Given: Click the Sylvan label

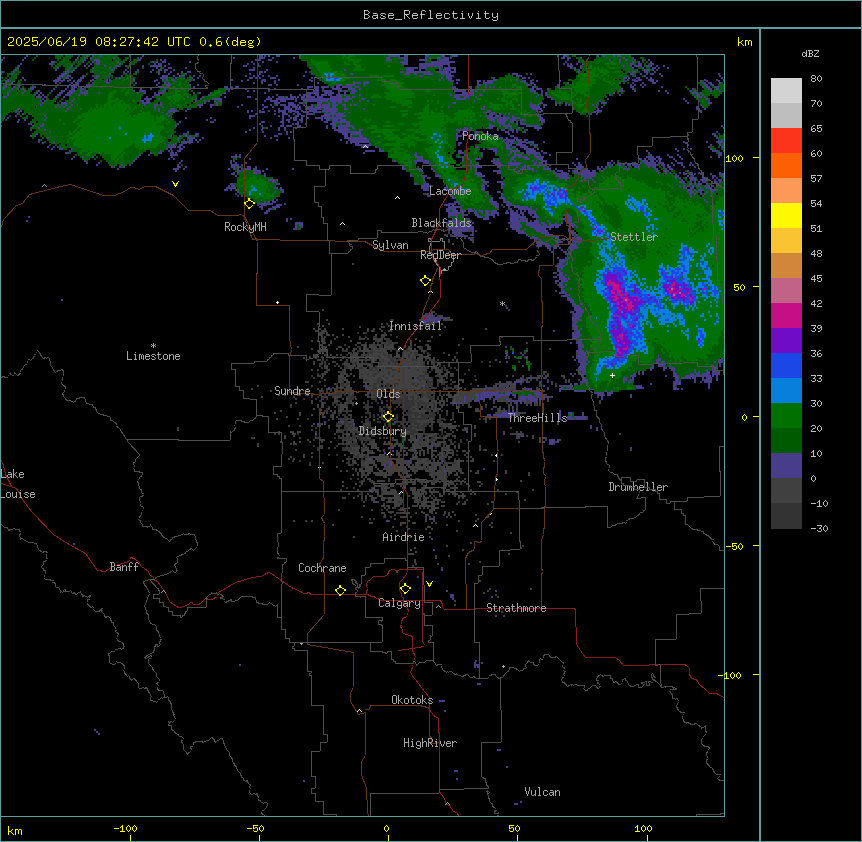Looking at the screenshot, I should tap(390, 245).
